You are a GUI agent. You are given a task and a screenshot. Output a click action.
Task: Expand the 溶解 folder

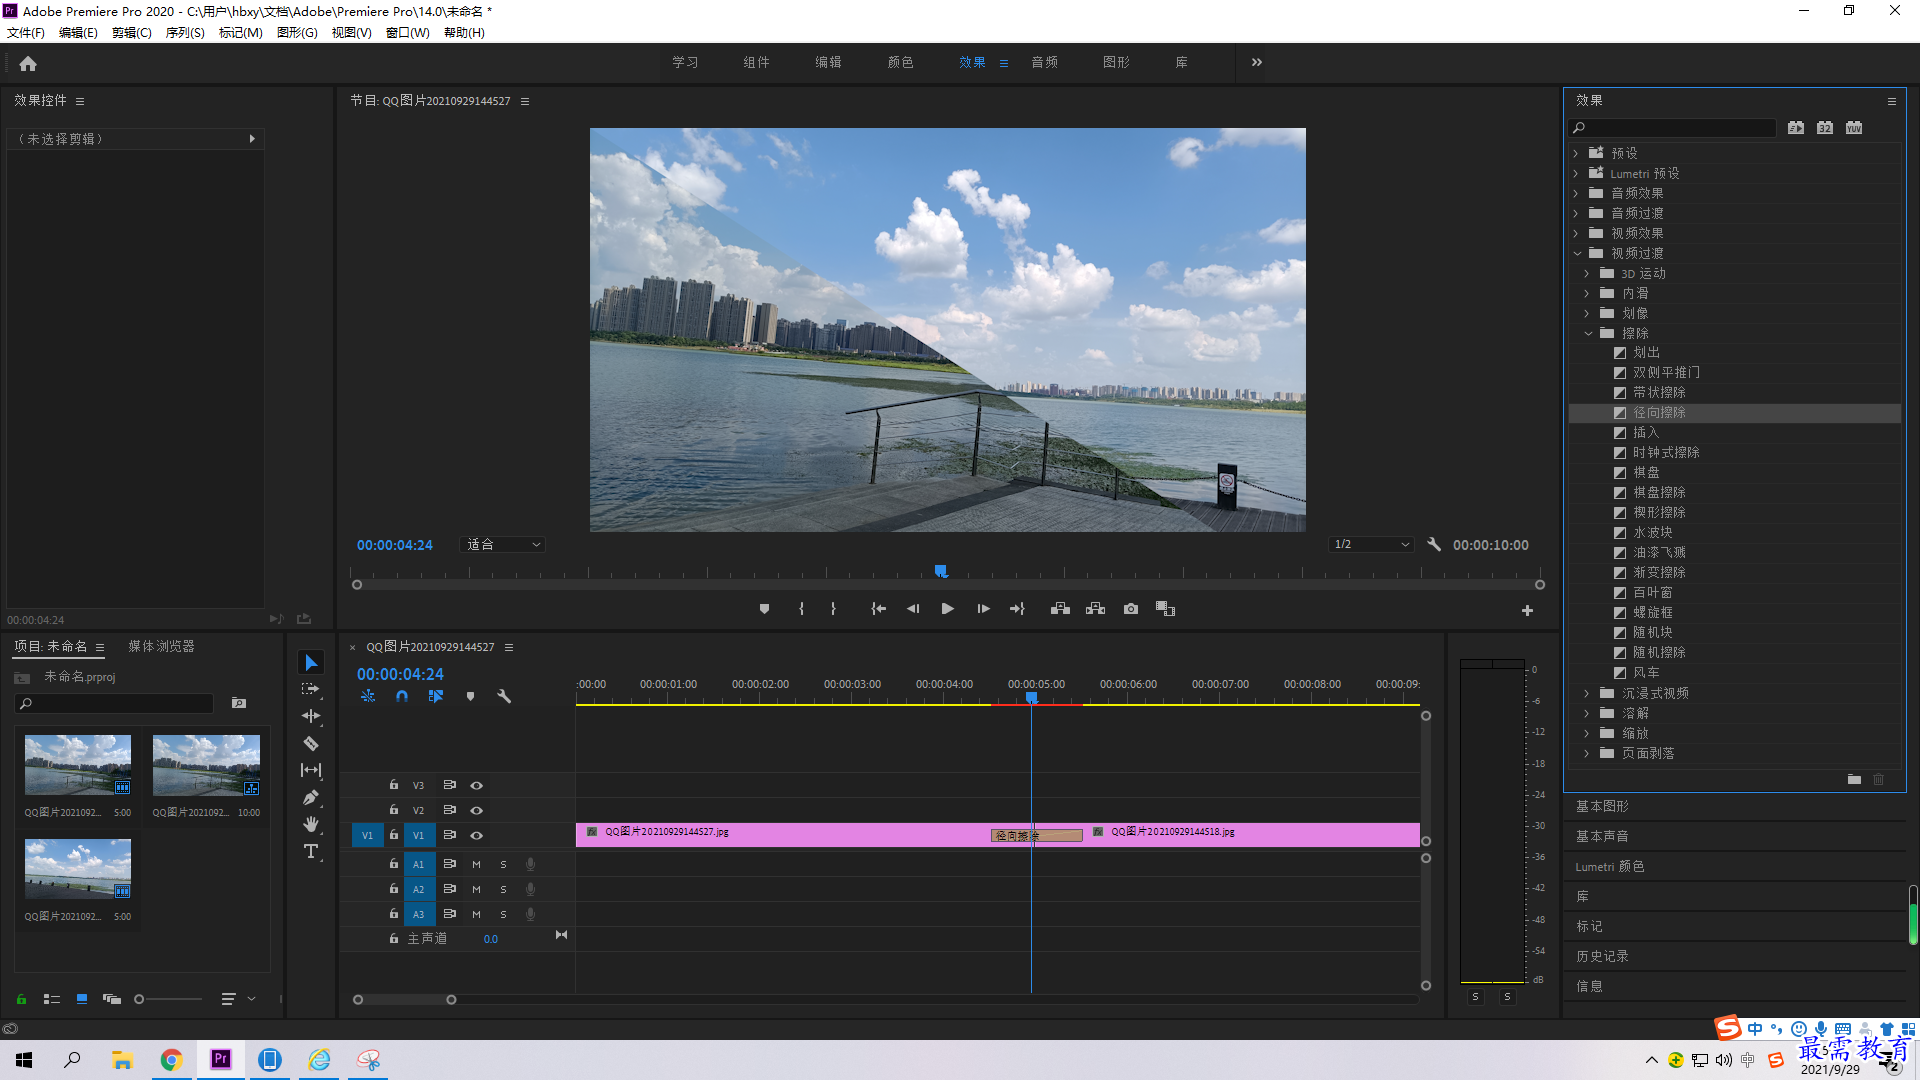point(1588,713)
